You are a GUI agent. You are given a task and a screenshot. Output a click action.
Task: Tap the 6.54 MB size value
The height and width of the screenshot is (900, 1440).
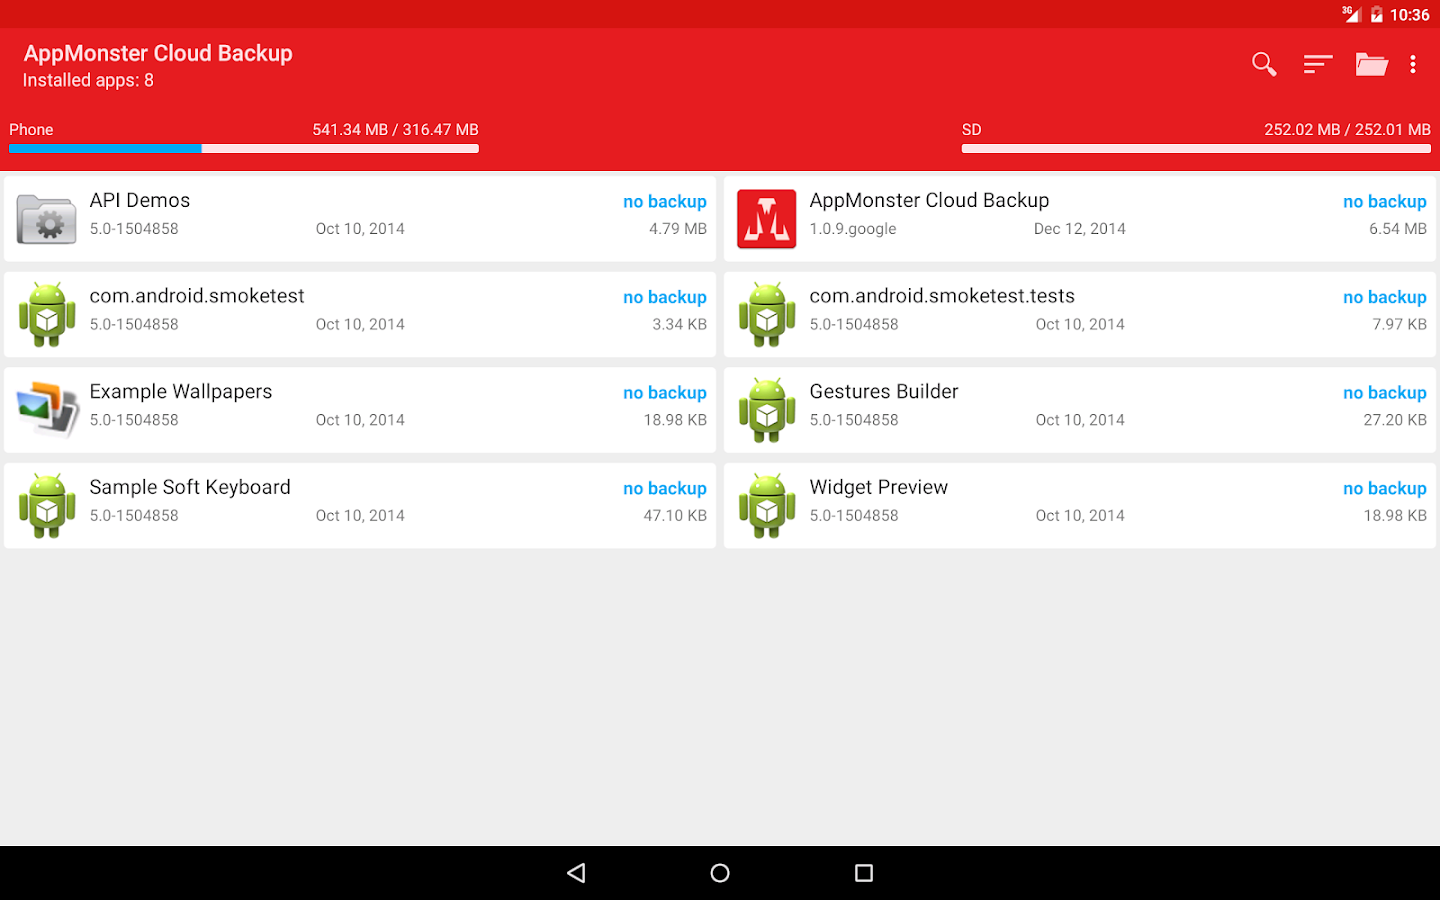(x=1398, y=229)
